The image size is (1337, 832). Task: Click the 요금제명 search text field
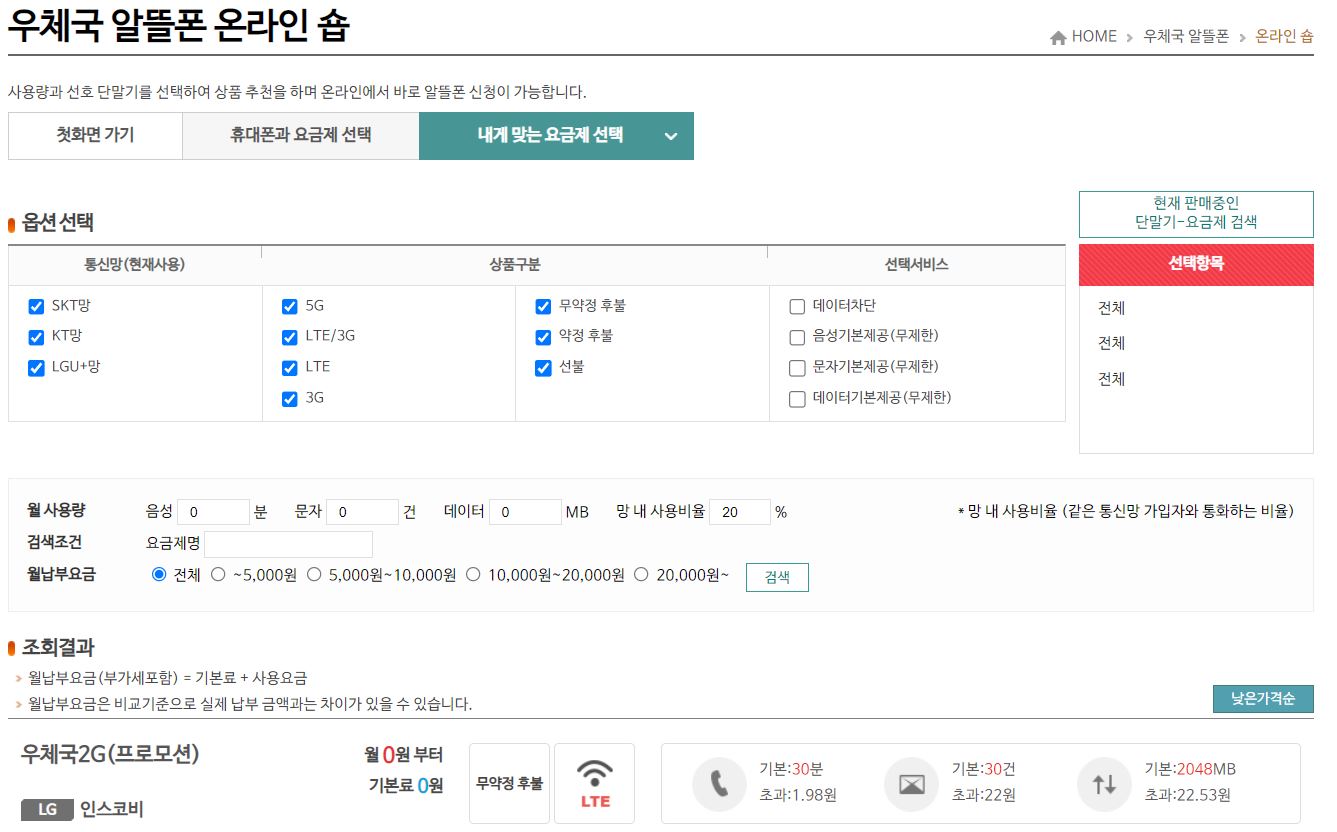point(288,544)
